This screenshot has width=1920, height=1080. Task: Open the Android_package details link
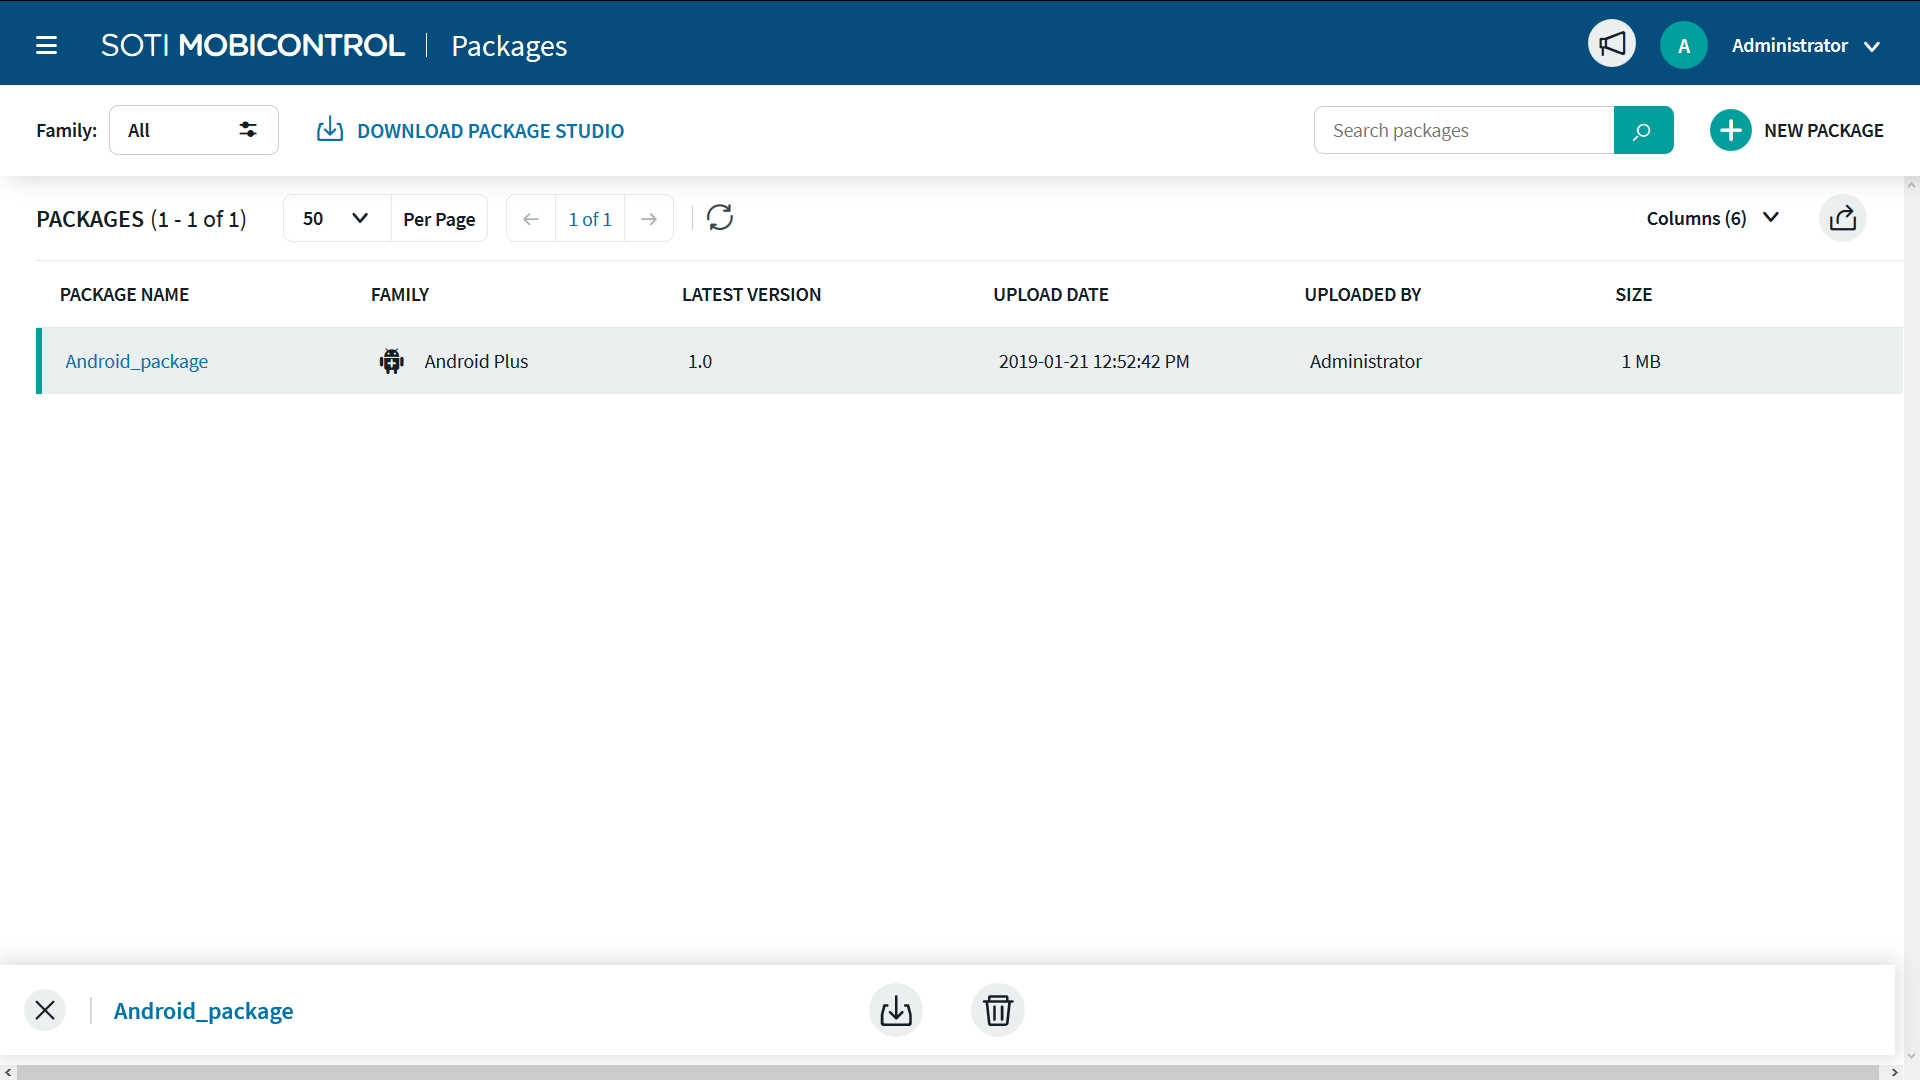tap(136, 361)
